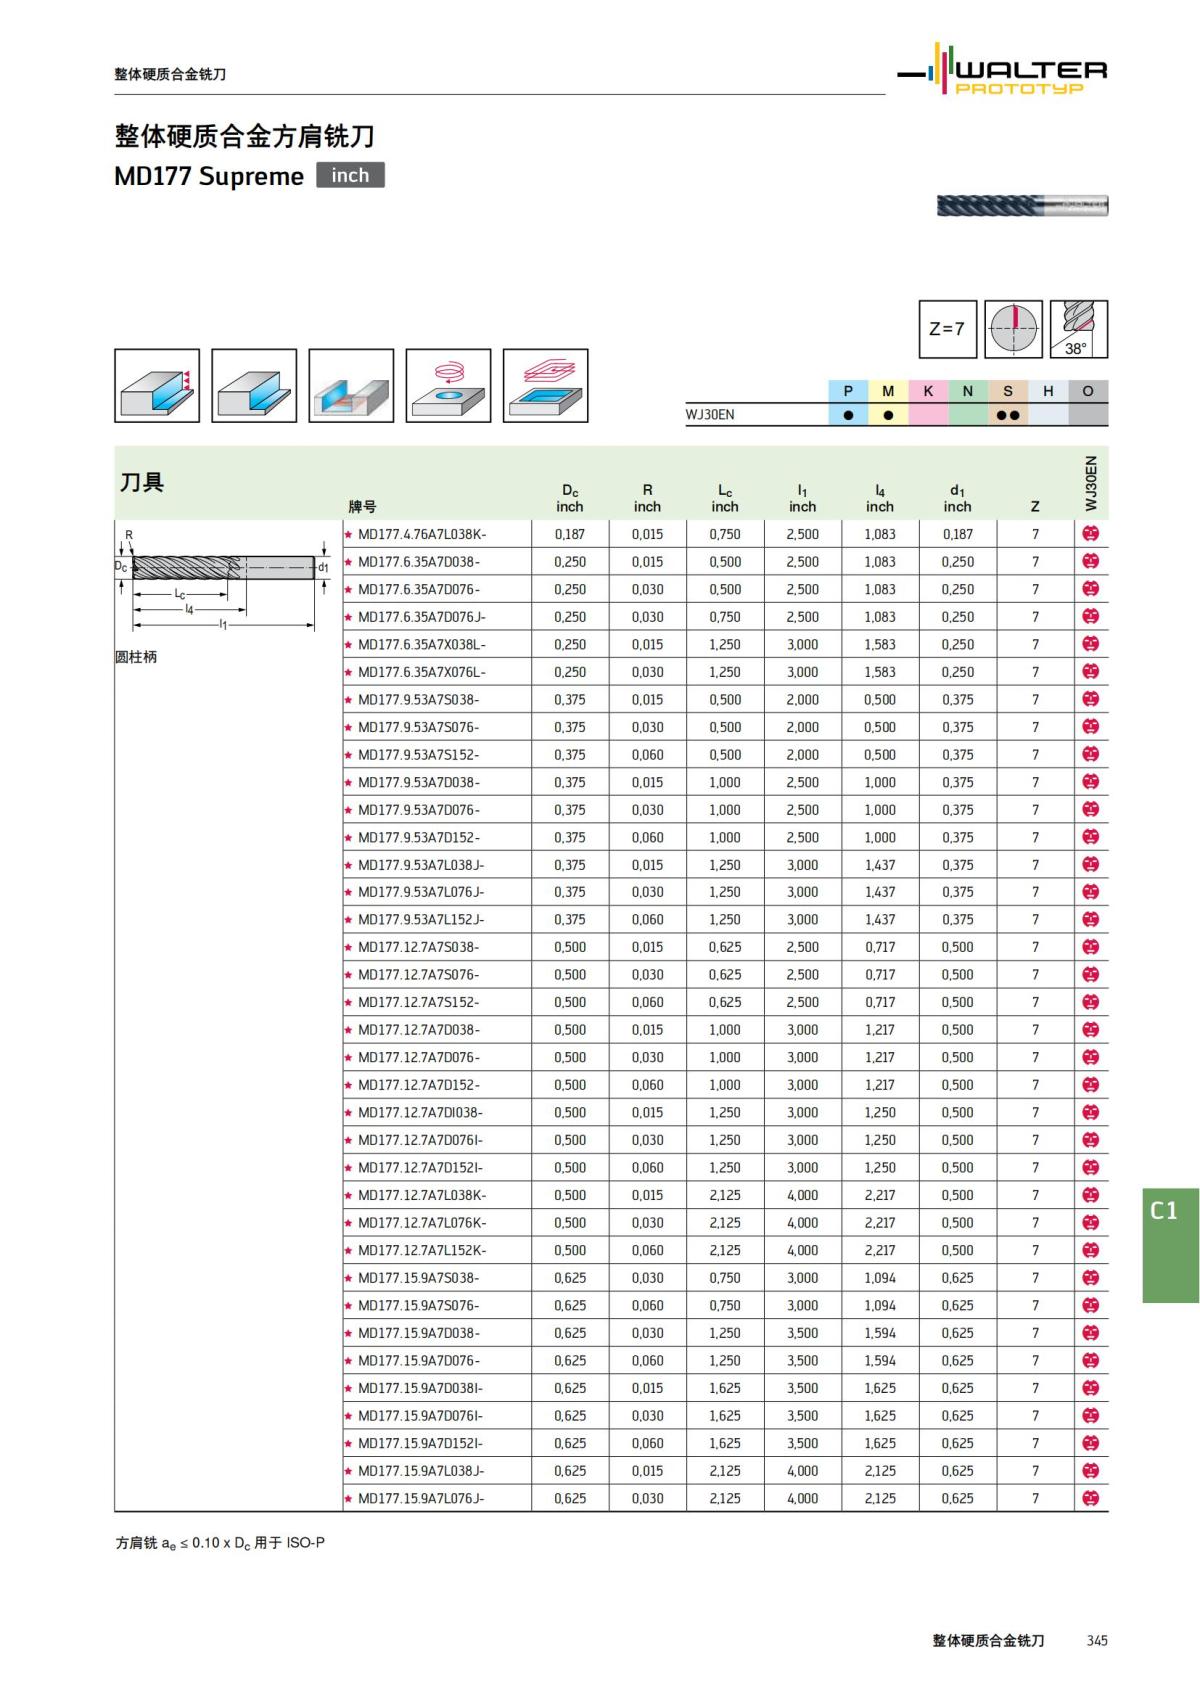This screenshot has height=1697, width=1200.
Task: Click availability icon for MD177.12.7A7S038-
Action: (x=1091, y=947)
